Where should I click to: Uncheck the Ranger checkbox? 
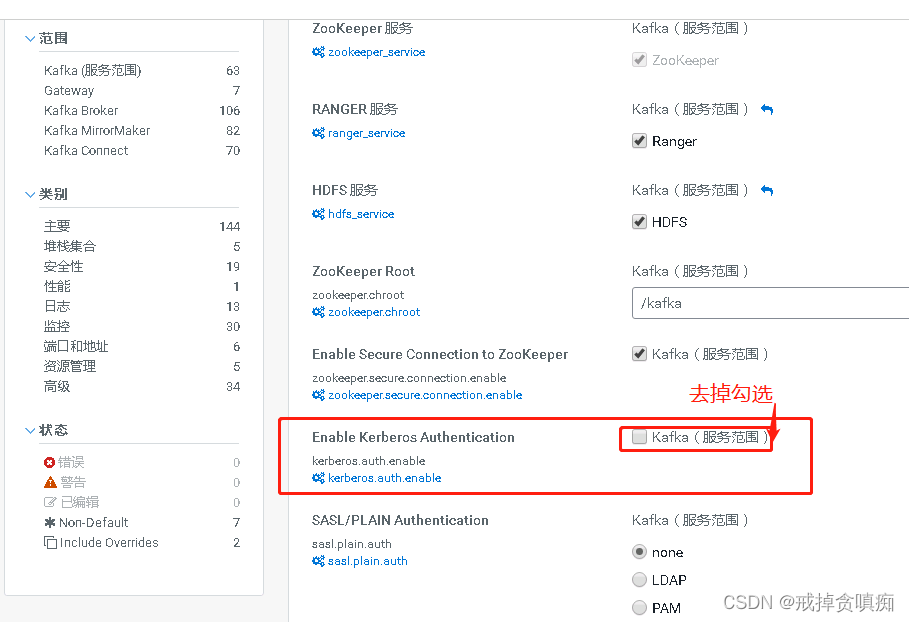[x=639, y=141]
